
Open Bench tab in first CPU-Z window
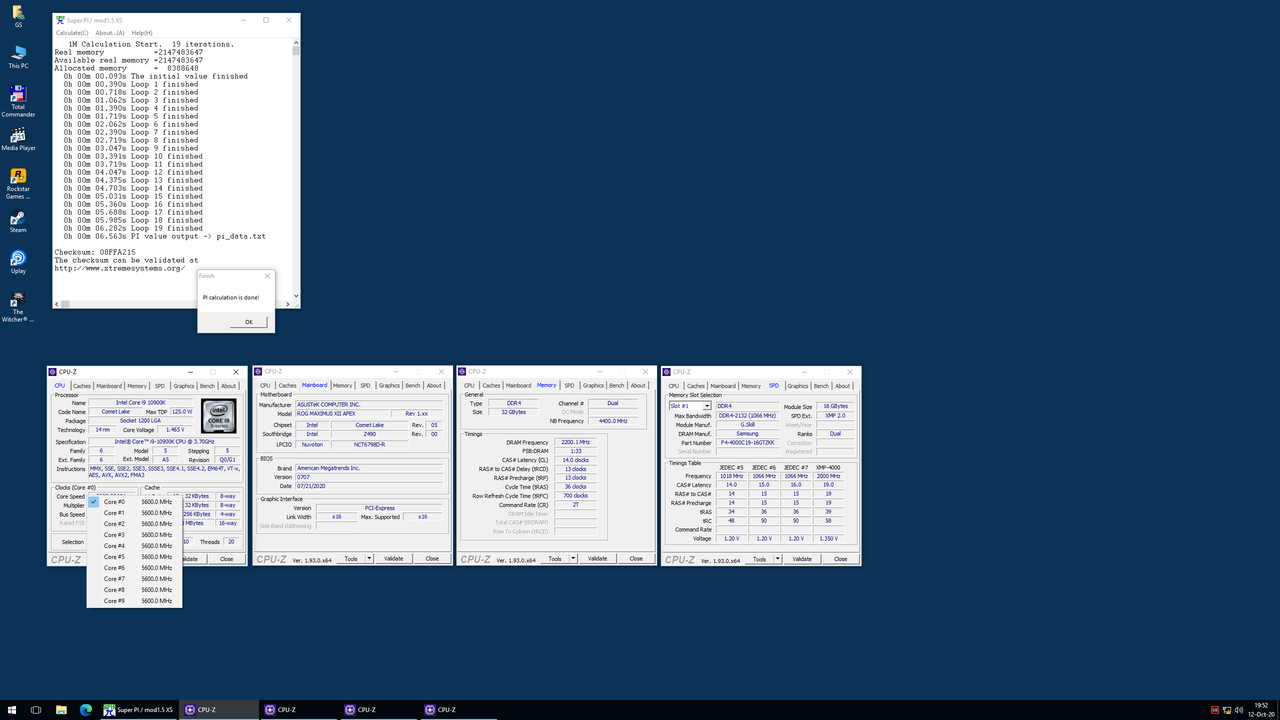pos(207,386)
